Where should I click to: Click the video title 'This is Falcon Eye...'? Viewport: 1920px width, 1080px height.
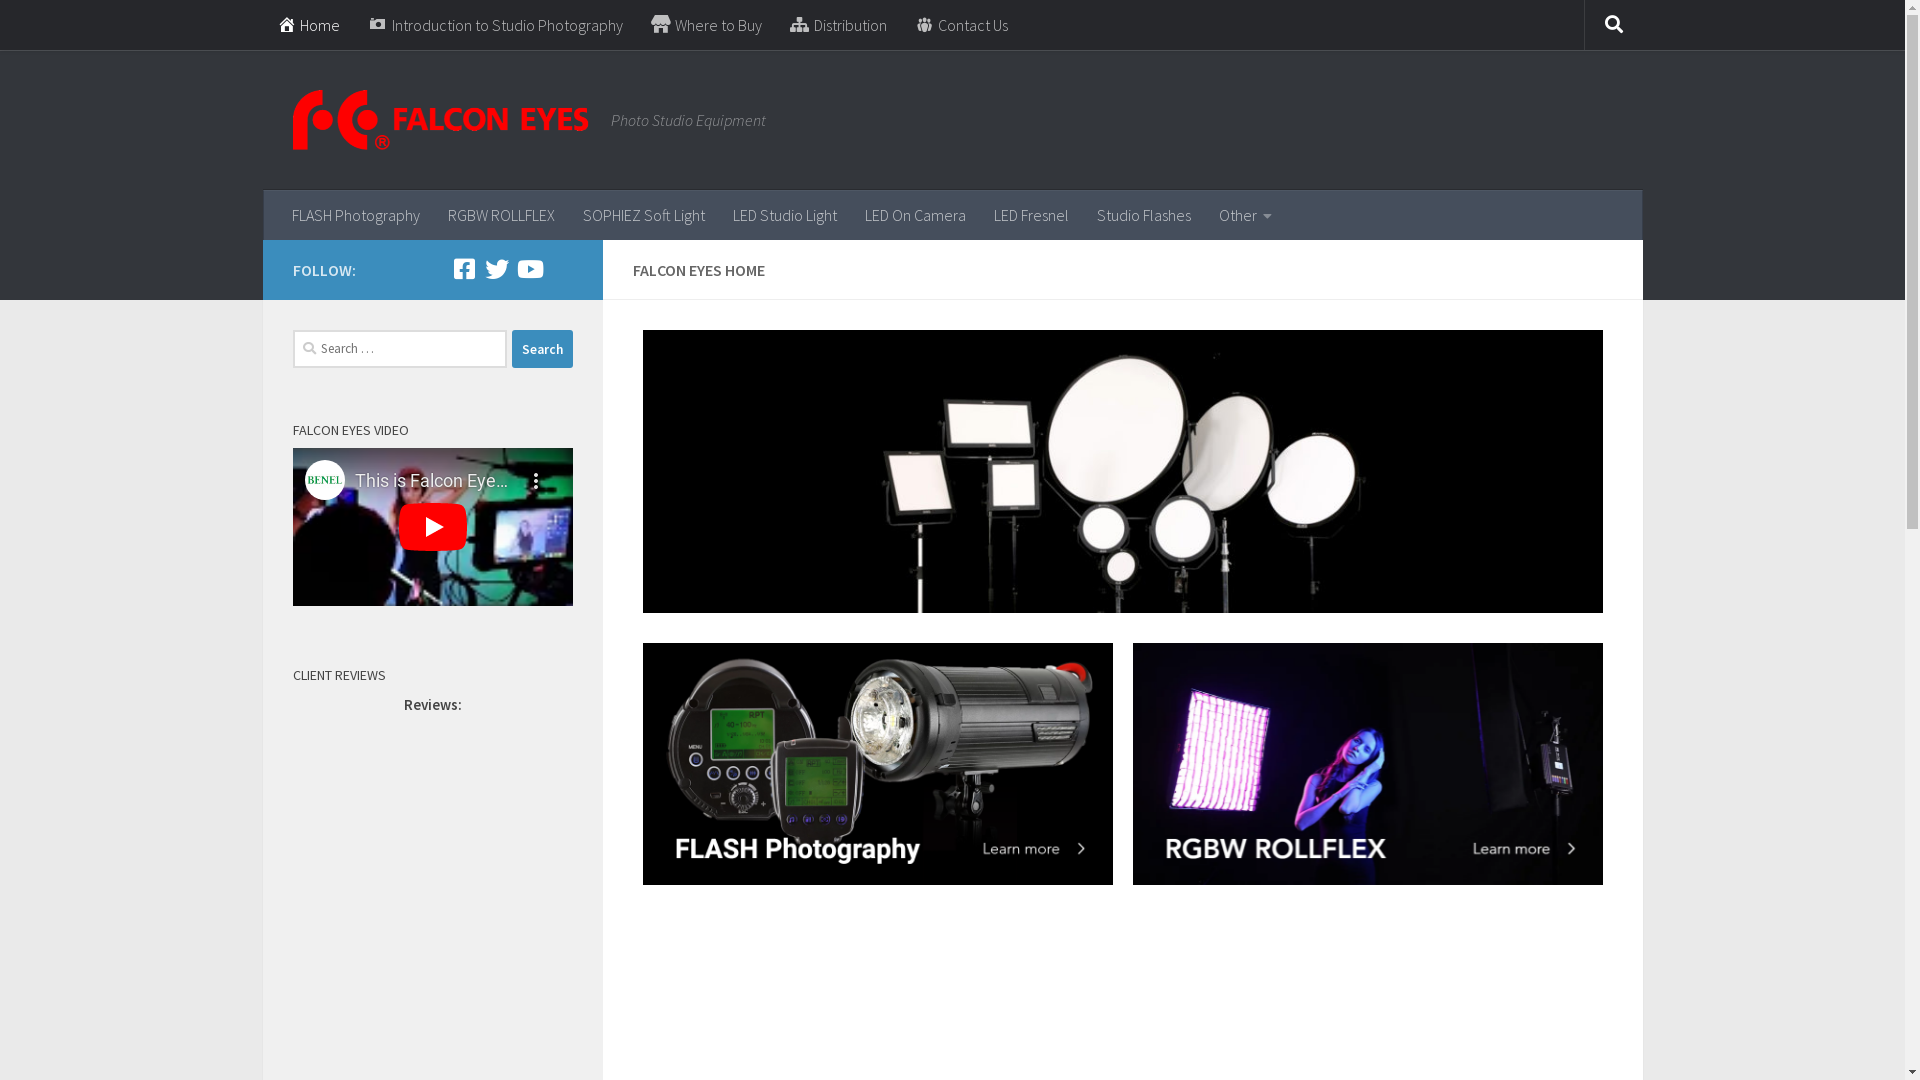[431, 481]
